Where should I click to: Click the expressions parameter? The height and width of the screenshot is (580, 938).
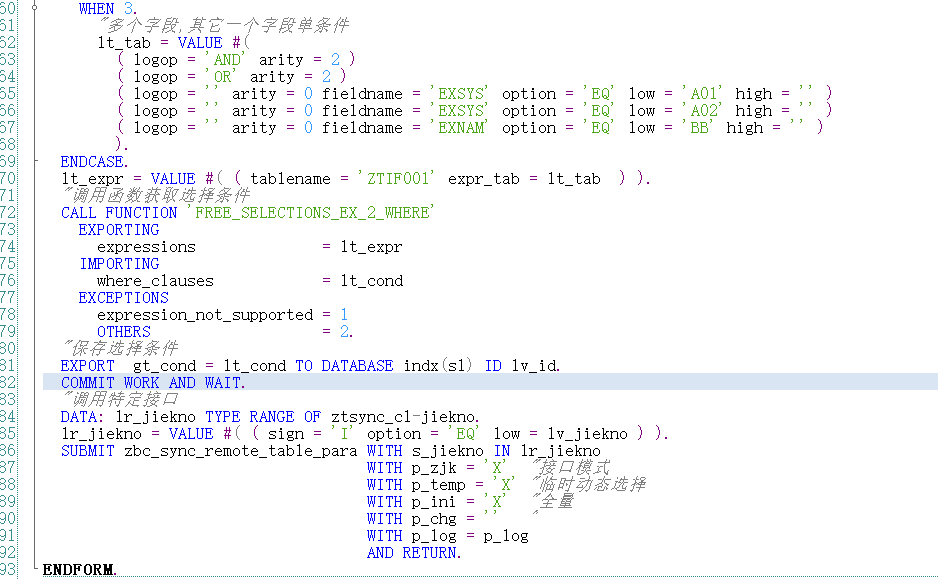coord(147,247)
